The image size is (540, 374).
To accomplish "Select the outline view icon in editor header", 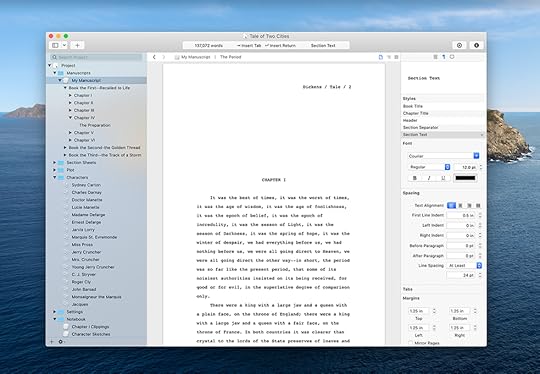I will (x=389, y=57).
